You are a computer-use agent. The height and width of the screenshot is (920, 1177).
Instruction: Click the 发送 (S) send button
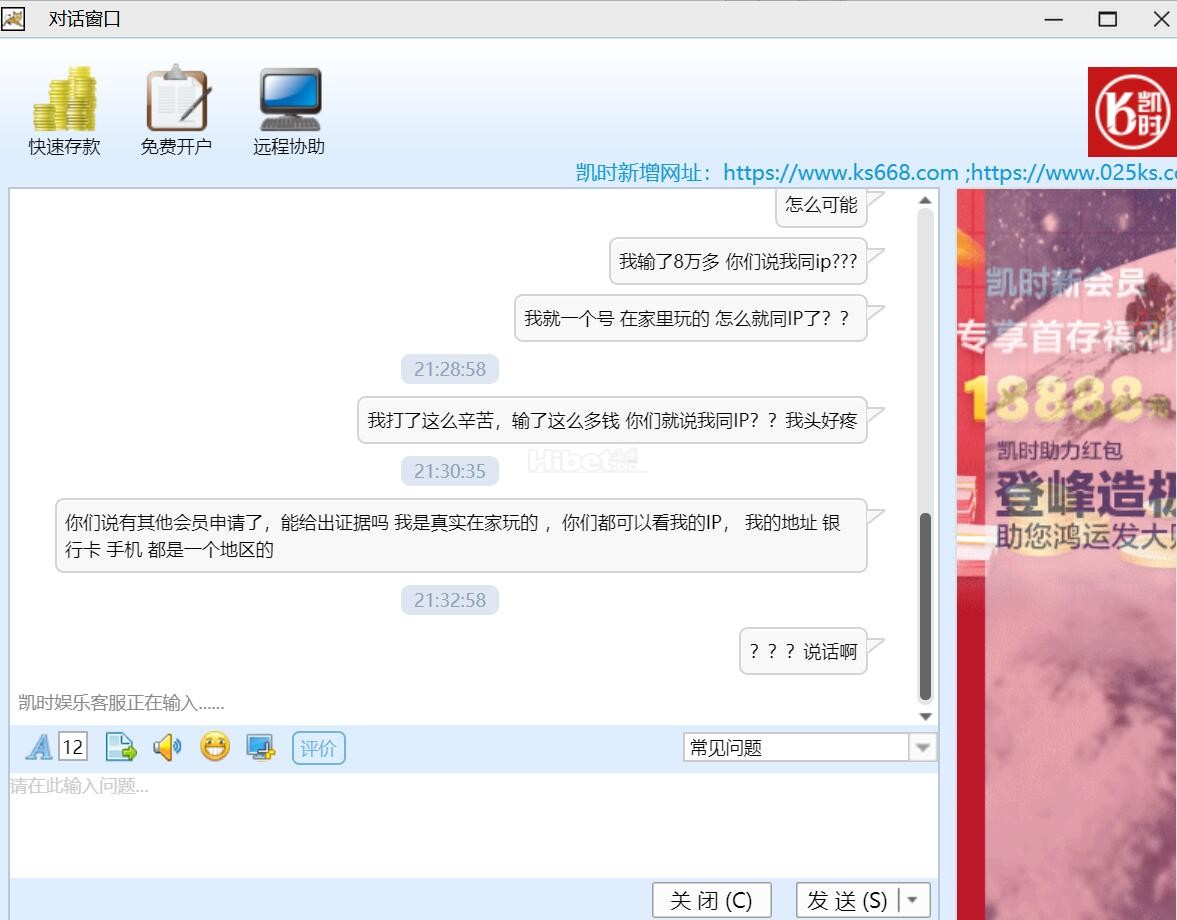[847, 900]
